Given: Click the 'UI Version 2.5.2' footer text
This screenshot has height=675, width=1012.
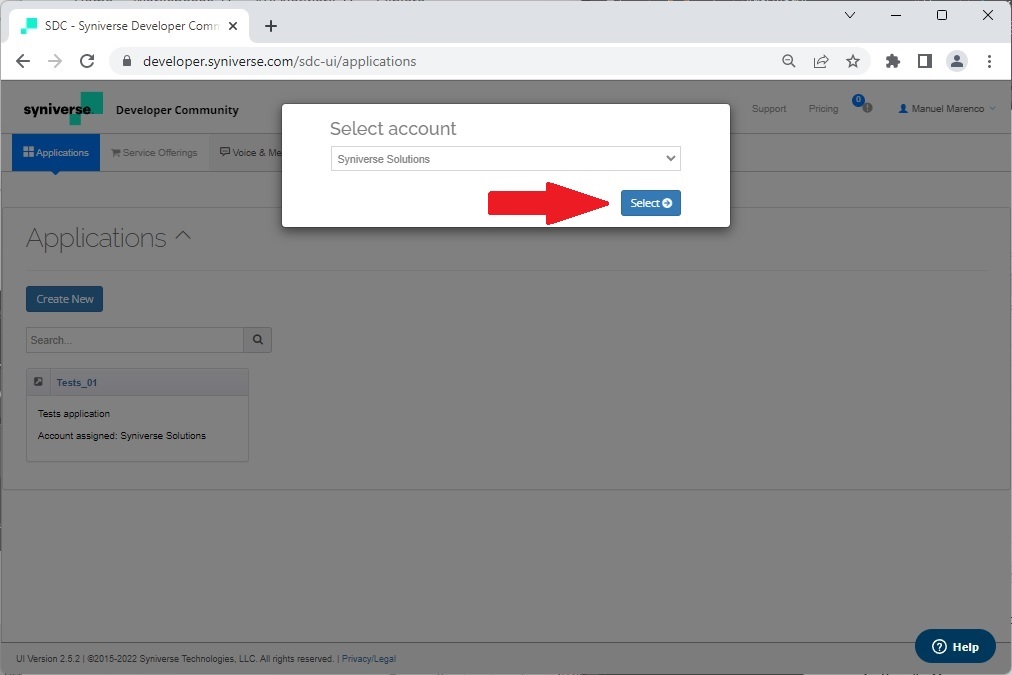Looking at the screenshot, I should point(48,659).
